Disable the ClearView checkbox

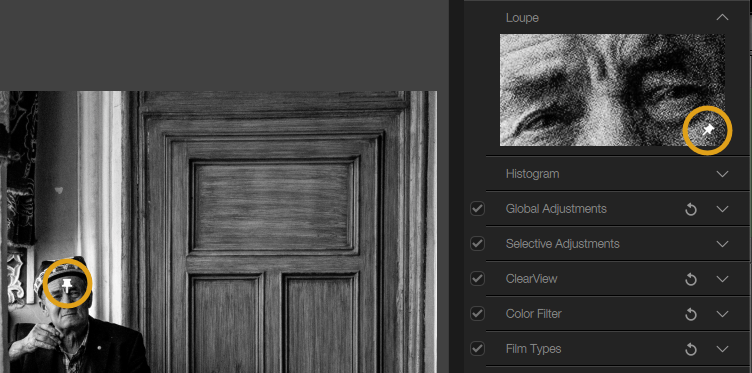(477, 279)
